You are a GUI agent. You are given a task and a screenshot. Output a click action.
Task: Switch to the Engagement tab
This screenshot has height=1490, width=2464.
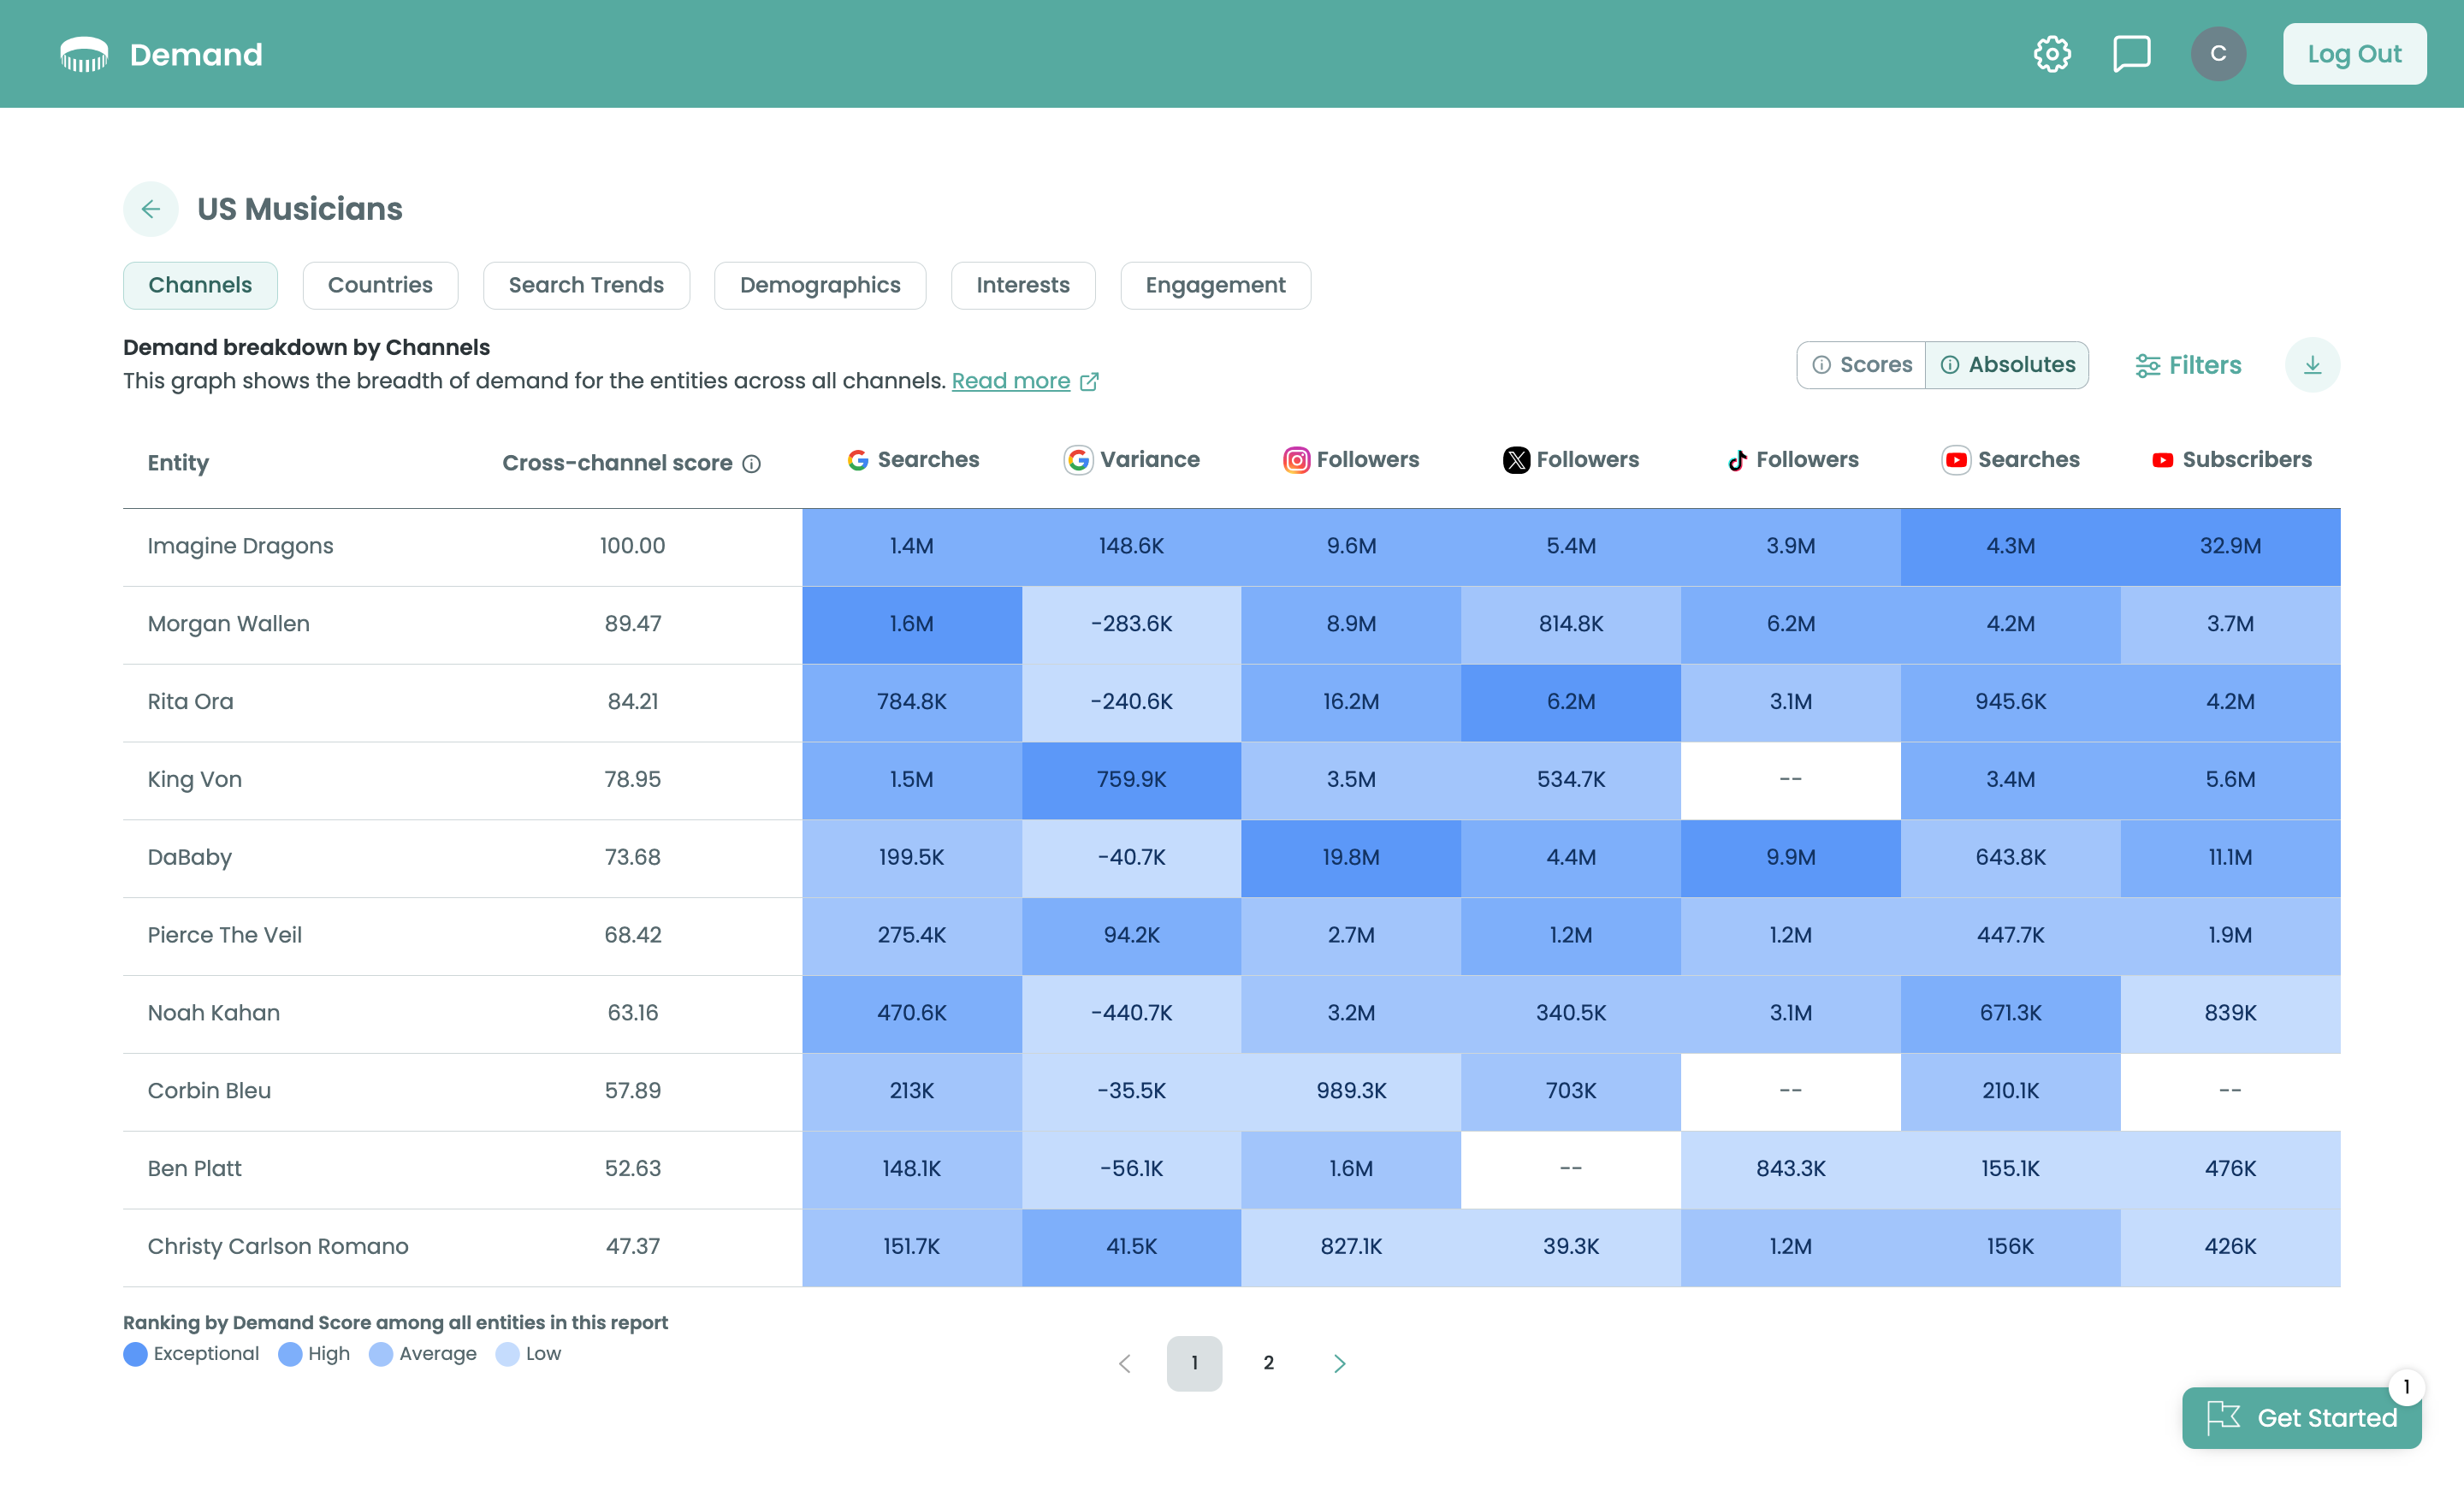(1215, 286)
